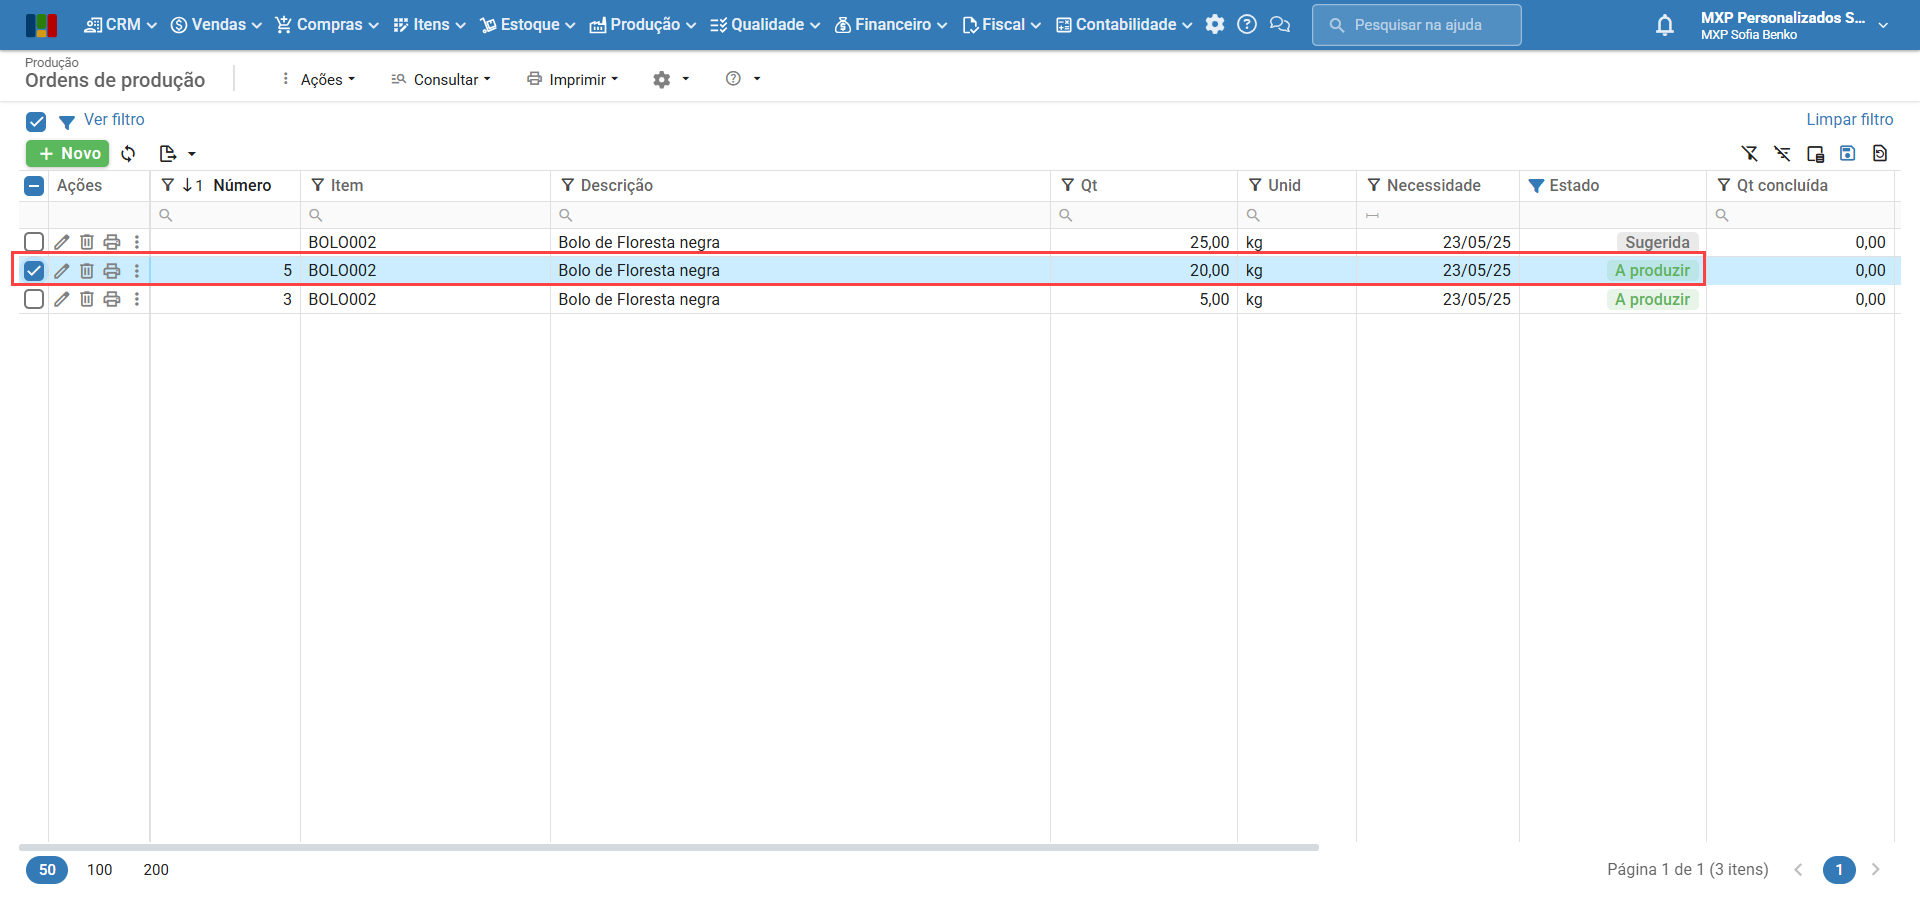The height and width of the screenshot is (899, 1920).
Task: Open active filter icon on Estado column
Action: [1537, 185]
